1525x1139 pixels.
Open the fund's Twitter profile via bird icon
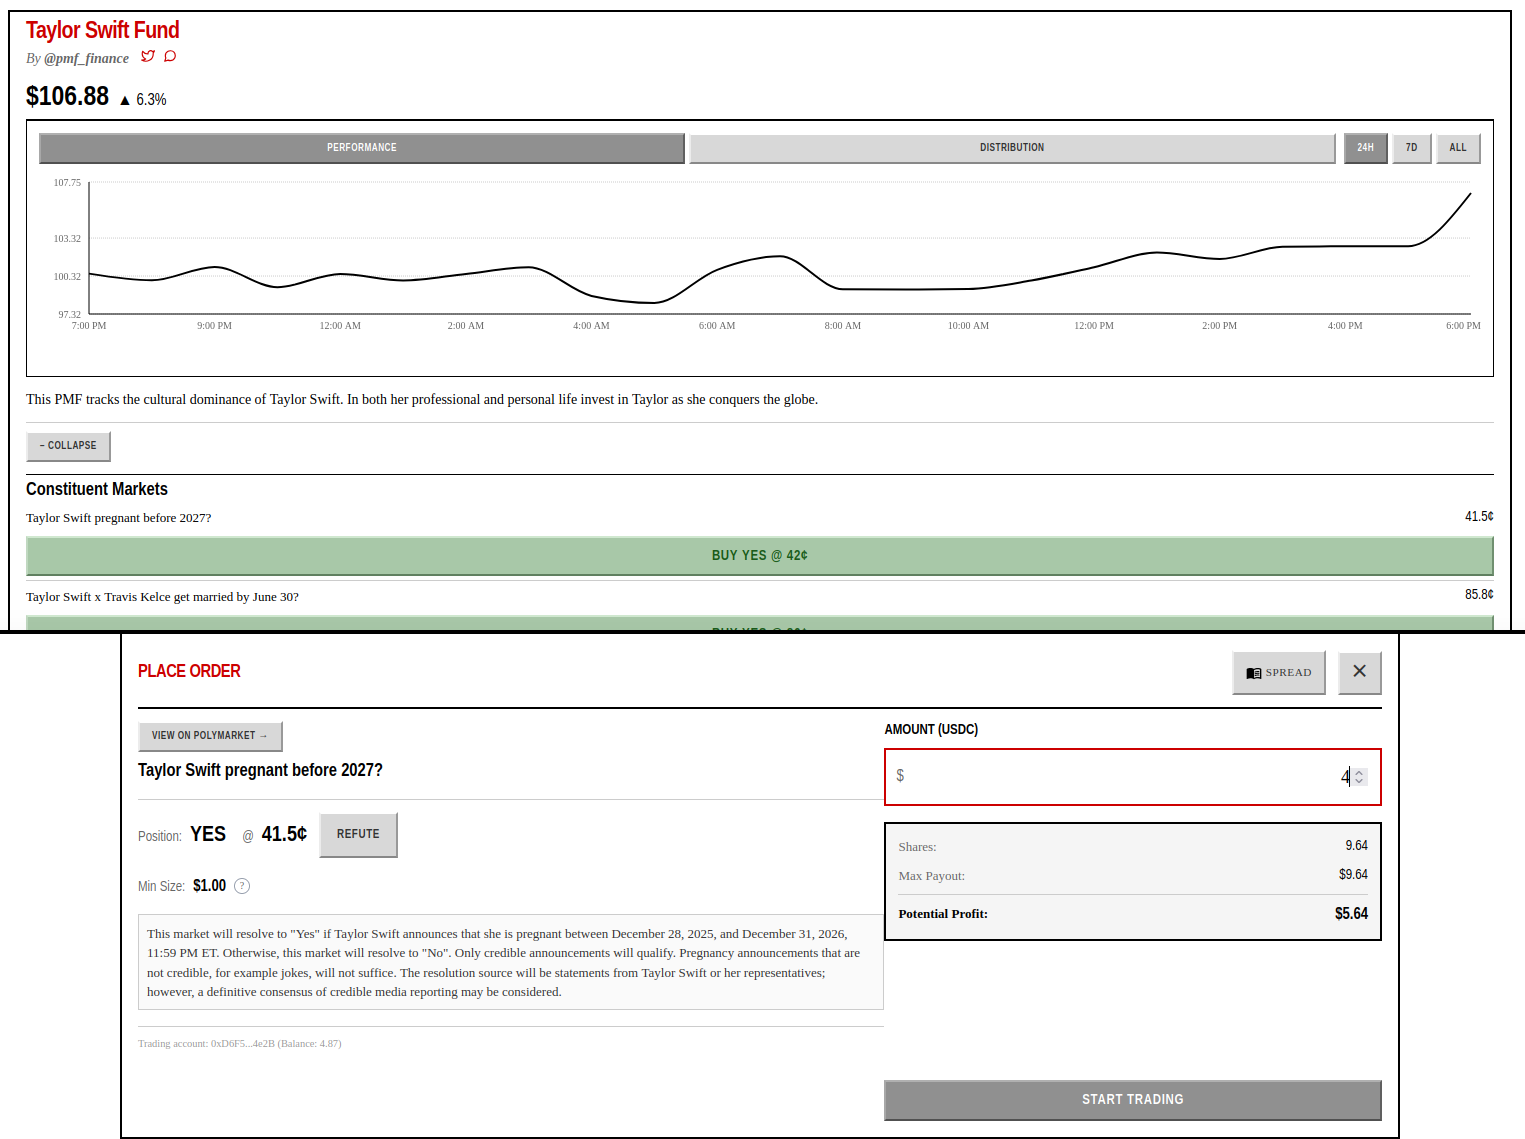[148, 56]
